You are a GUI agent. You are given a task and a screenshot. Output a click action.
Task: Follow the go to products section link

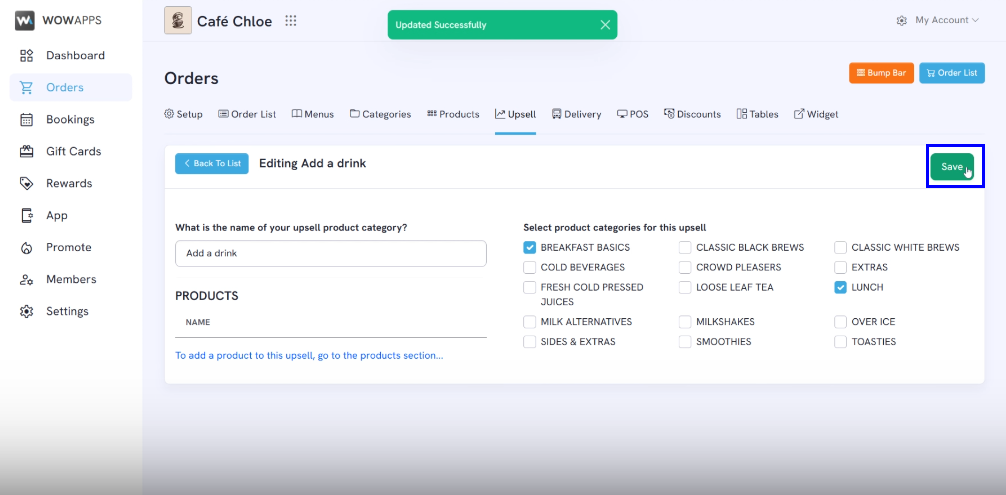tap(309, 355)
